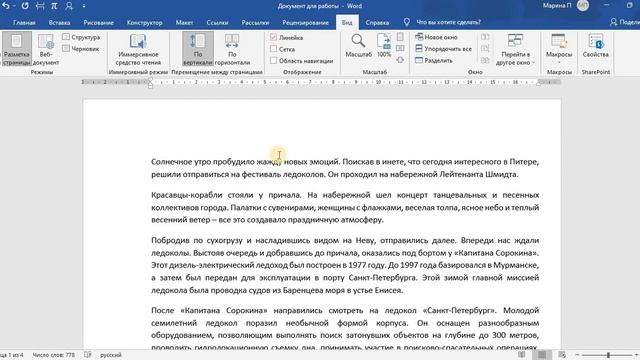Switch to Разметка страницы view
The image size is (640, 360).
pyautogui.click(x=16, y=49)
